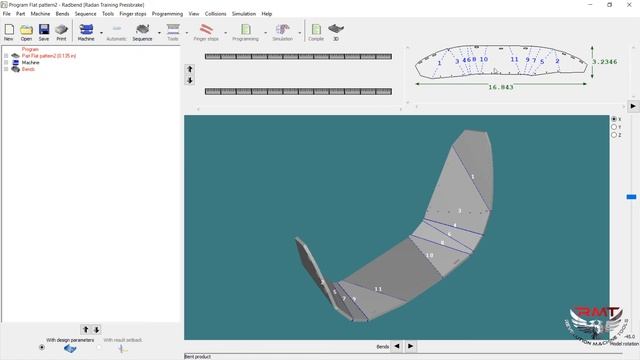Open the Machine tool dropdown arrow
The image size is (640, 360).
click(101, 33)
